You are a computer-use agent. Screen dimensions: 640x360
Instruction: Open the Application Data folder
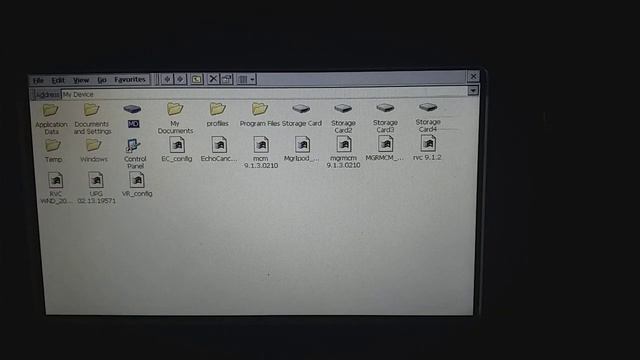click(51, 119)
